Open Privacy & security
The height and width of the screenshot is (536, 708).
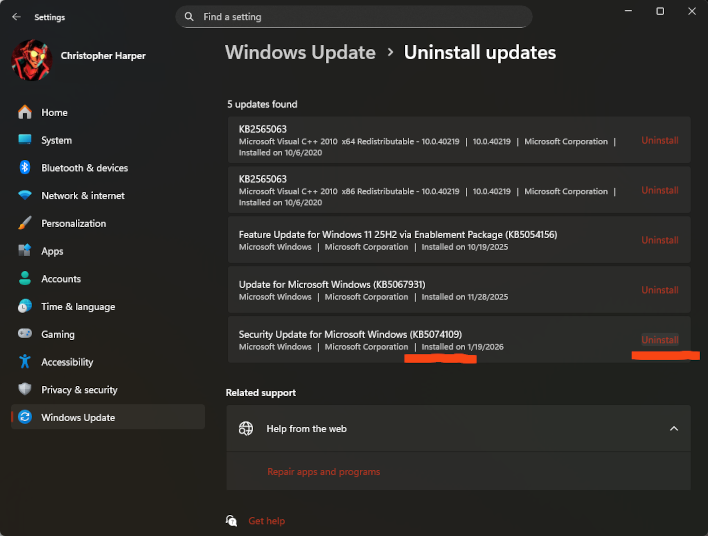(108, 390)
